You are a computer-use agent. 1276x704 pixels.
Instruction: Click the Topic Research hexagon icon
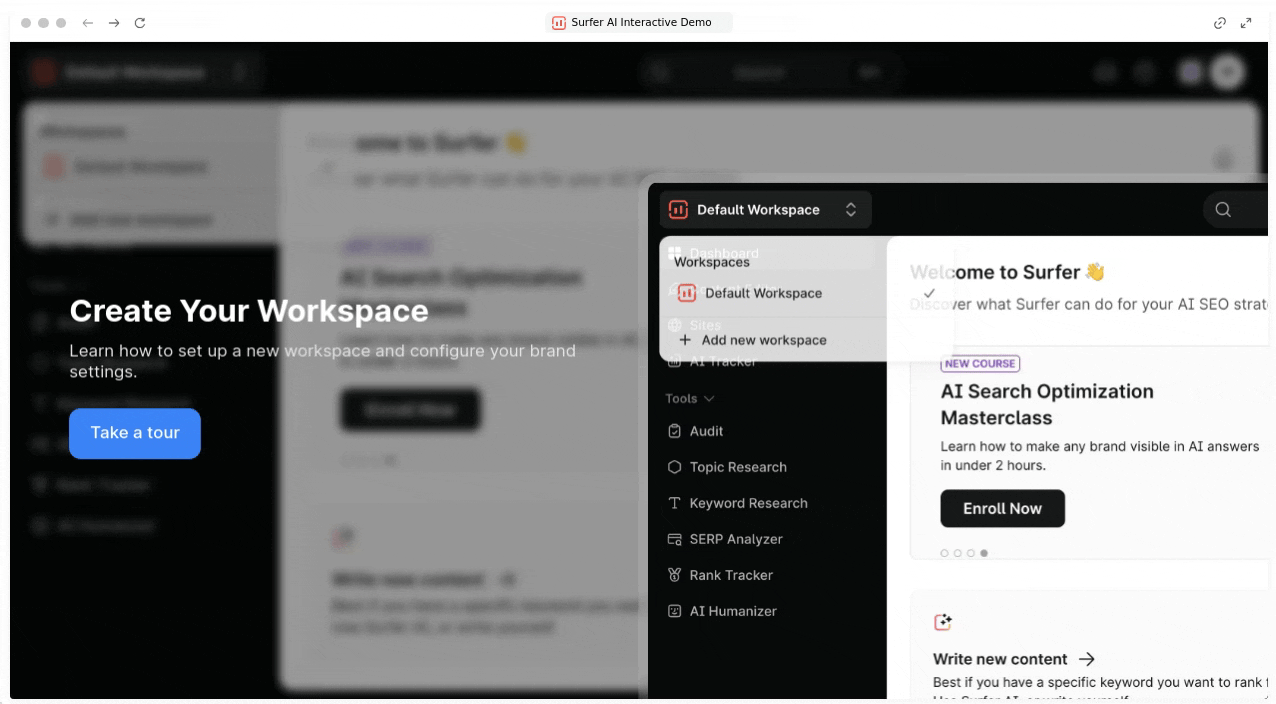coord(674,467)
